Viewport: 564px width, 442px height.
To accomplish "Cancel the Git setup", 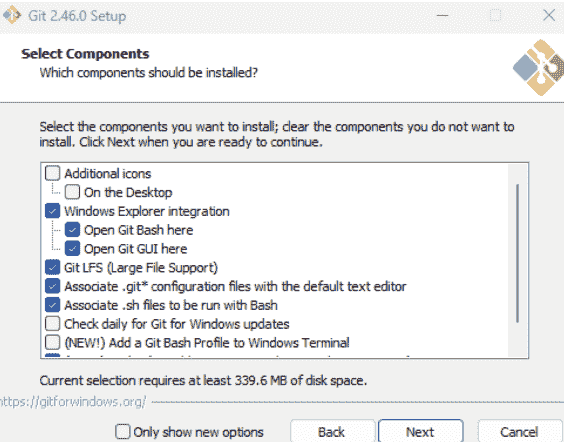I will [x=520, y=431].
